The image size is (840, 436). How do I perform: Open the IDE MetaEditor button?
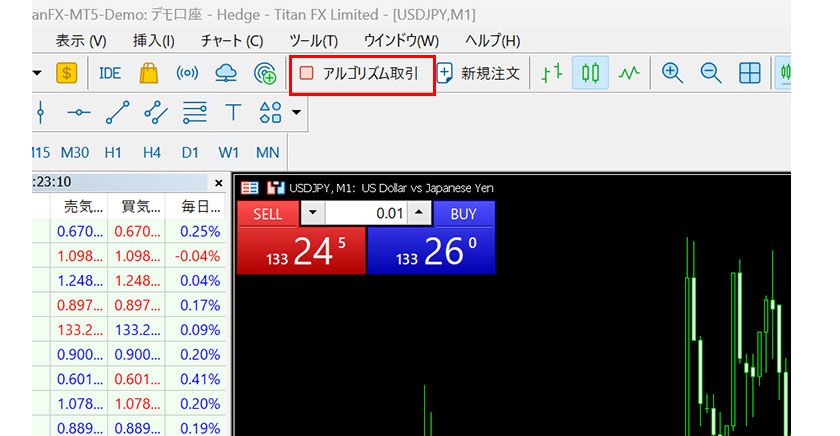[110, 73]
